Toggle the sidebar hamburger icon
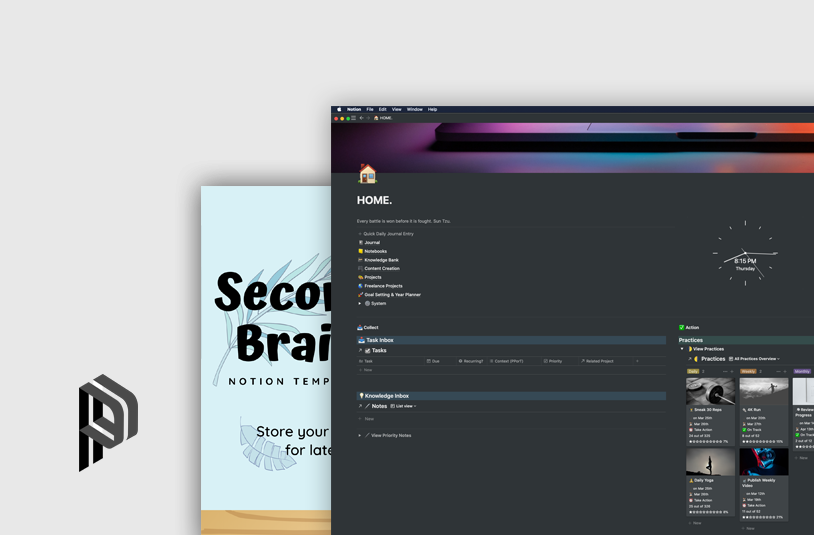The height and width of the screenshot is (535, 814). pos(354,118)
